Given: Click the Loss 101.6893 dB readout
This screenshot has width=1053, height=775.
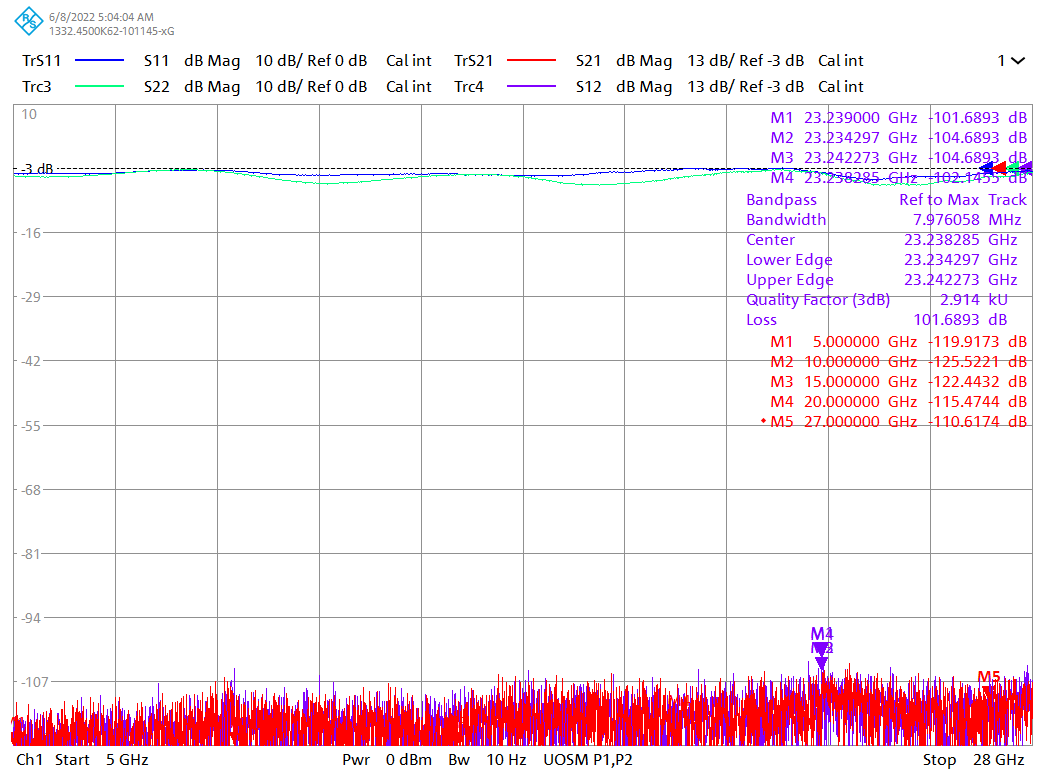Looking at the screenshot, I should 876,320.
